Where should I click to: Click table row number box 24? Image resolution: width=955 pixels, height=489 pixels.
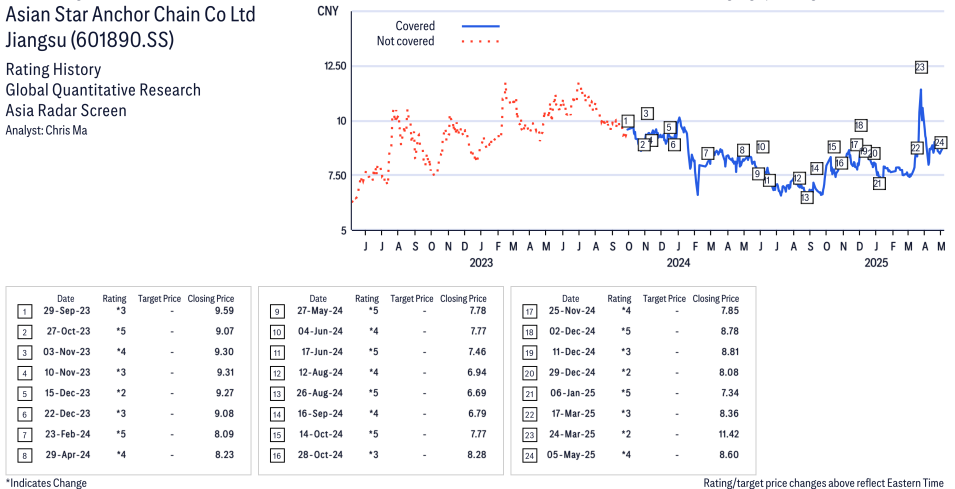tap(529, 457)
